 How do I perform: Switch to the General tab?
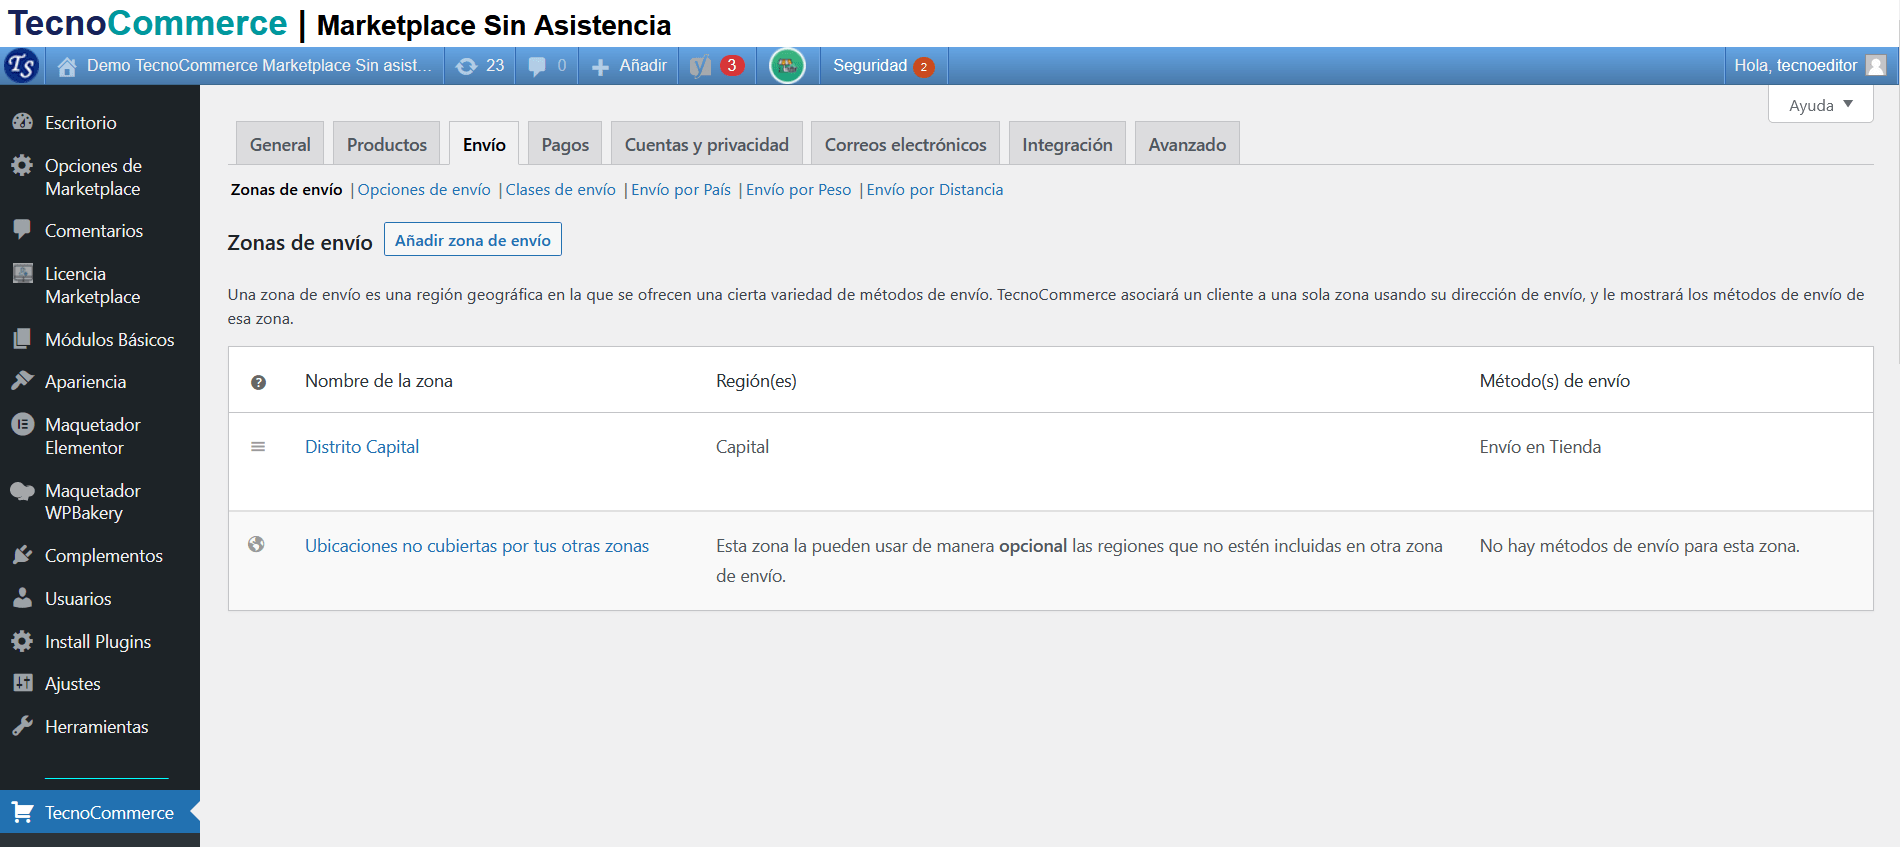click(x=280, y=144)
